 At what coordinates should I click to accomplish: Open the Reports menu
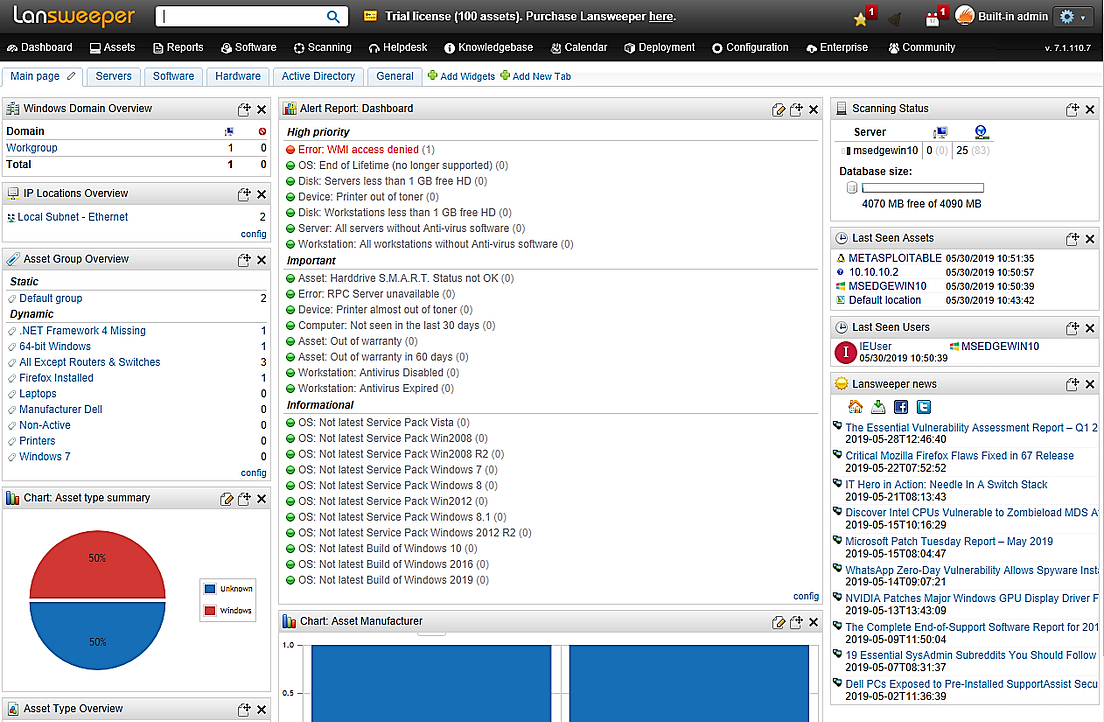[x=178, y=47]
